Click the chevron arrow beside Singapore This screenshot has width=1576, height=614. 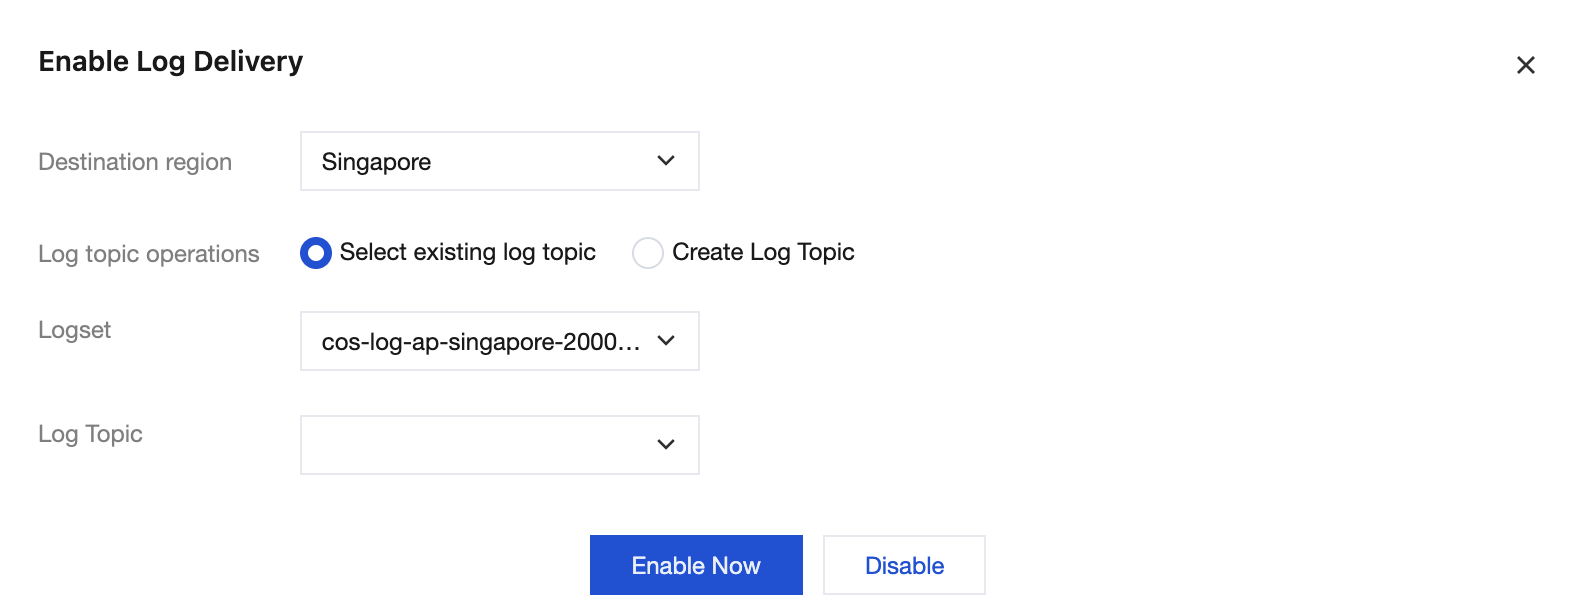tap(666, 161)
